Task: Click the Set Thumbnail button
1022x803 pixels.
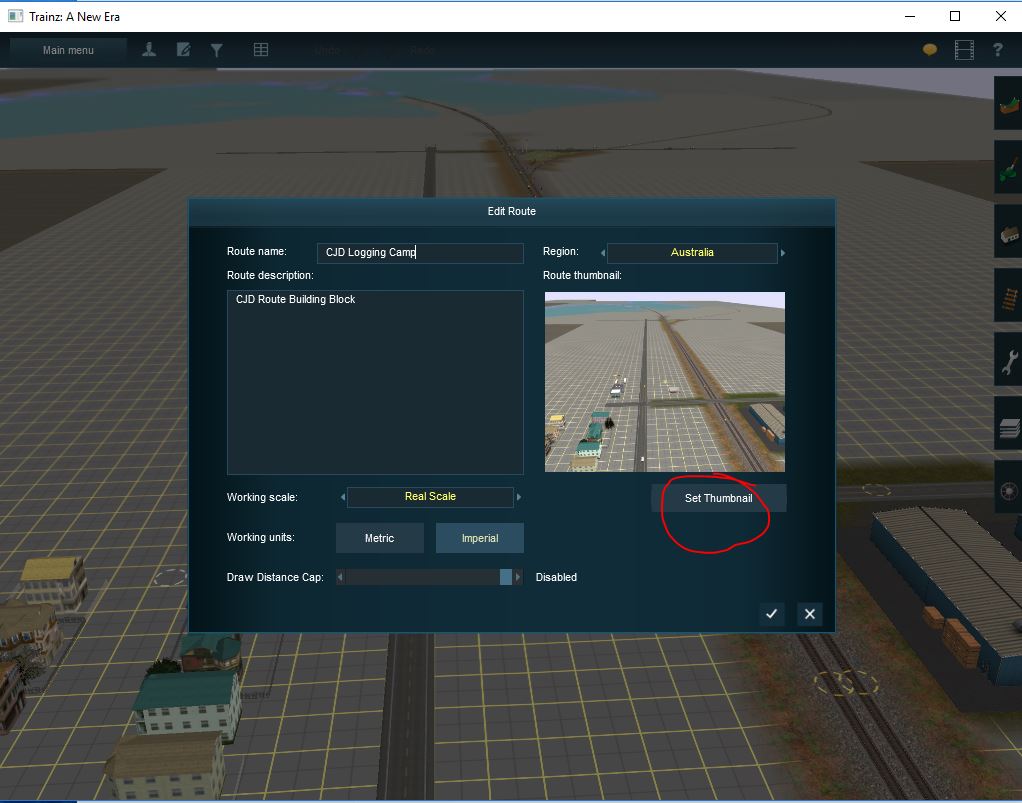Action: [x=718, y=498]
